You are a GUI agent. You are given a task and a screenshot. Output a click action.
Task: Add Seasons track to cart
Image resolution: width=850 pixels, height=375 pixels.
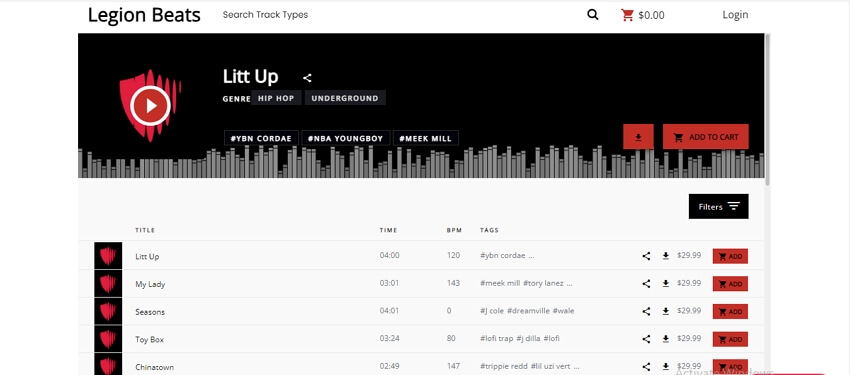[730, 312]
